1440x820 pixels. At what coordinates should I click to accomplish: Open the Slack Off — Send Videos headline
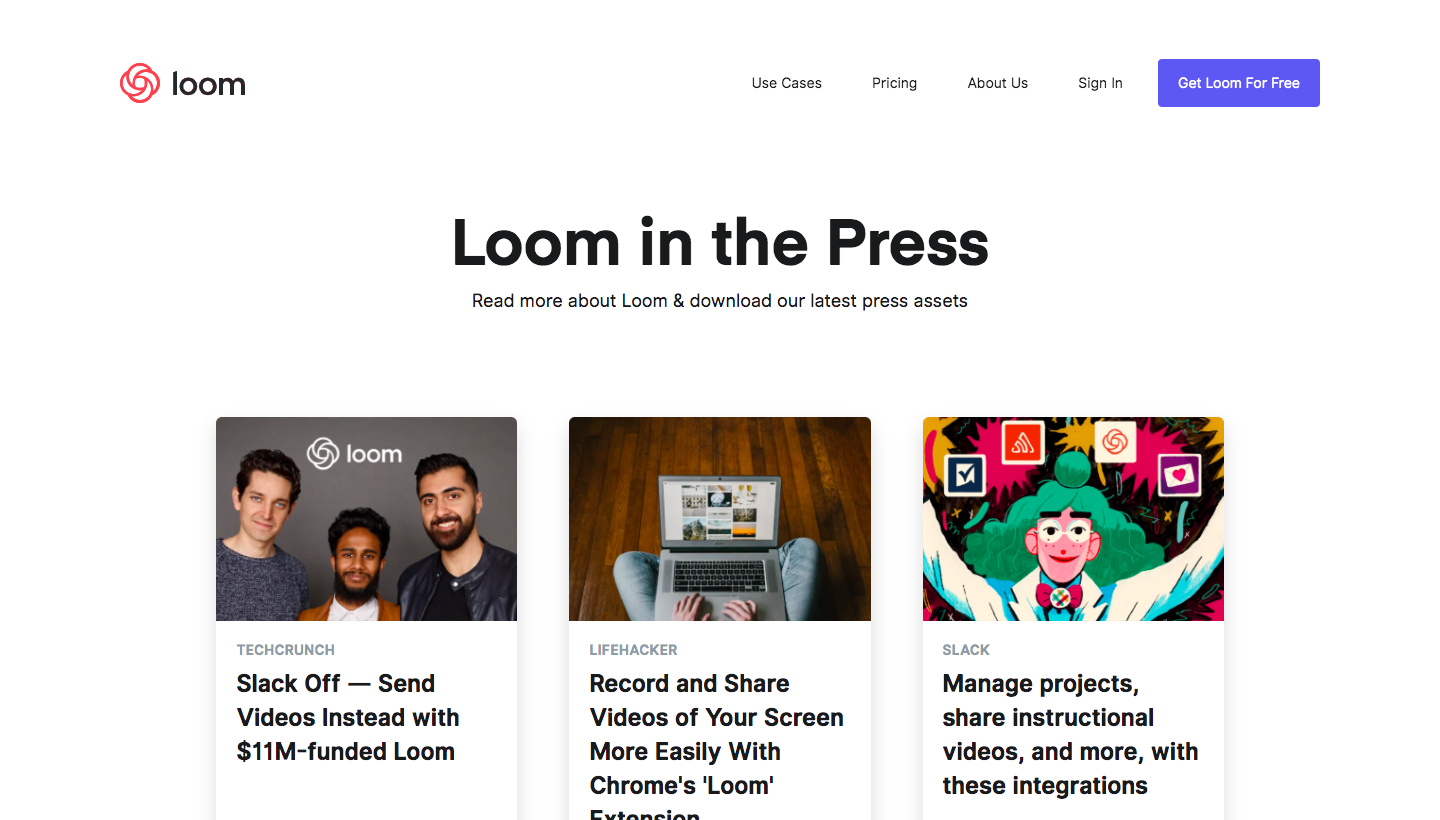[347, 717]
